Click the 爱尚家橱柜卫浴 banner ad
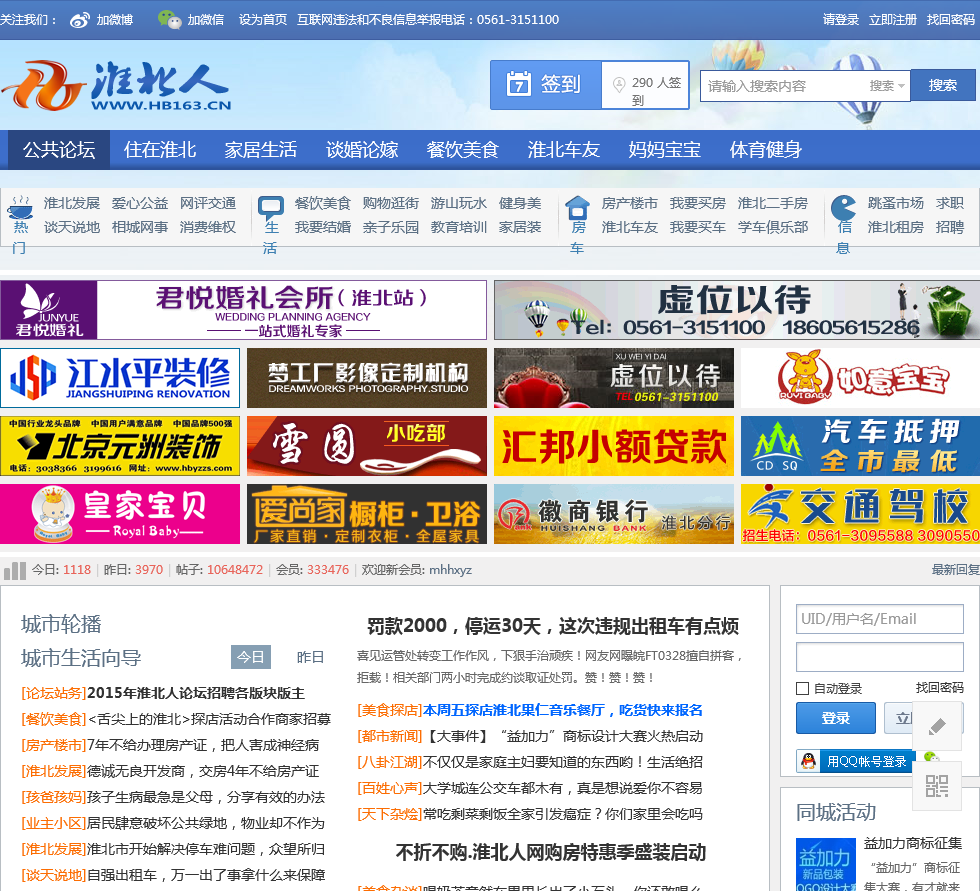This screenshot has height=891, width=980. click(x=367, y=514)
